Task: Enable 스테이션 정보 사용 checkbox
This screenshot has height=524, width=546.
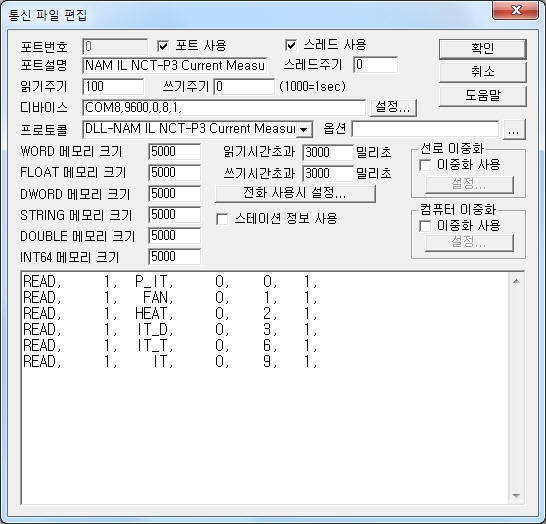Action: tap(222, 219)
